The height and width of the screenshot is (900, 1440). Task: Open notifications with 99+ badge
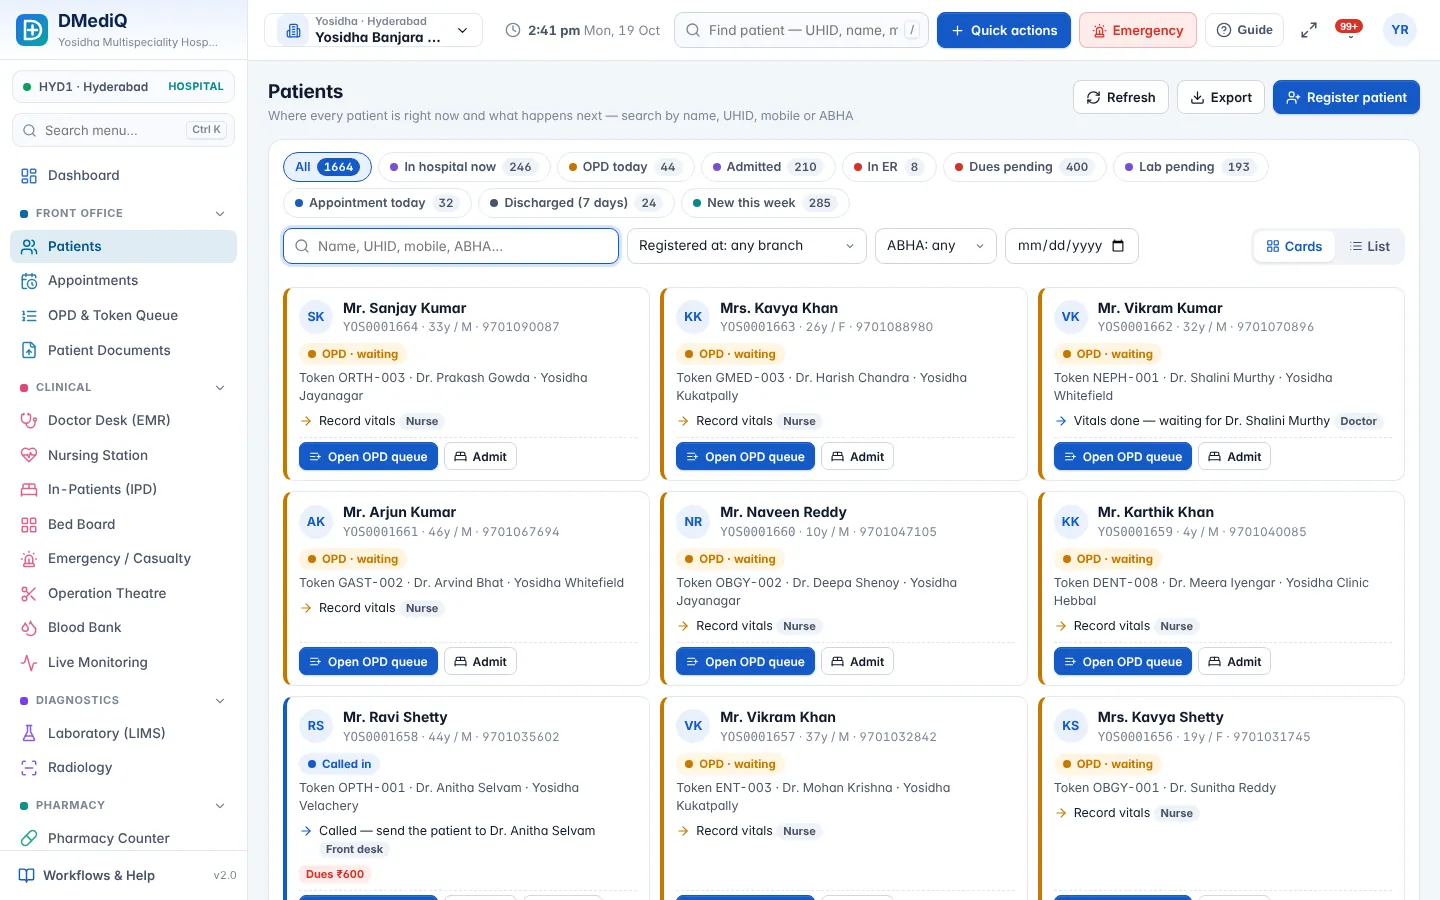[x=1350, y=30]
